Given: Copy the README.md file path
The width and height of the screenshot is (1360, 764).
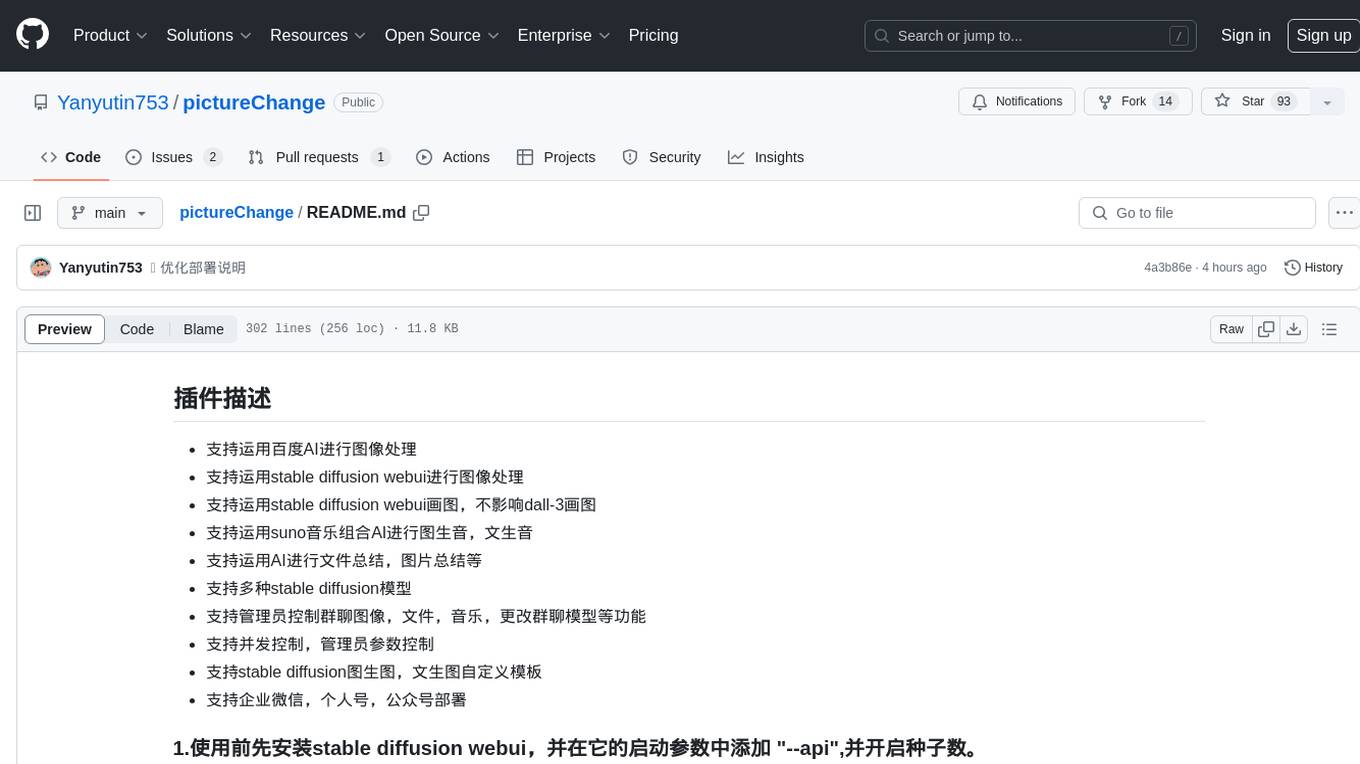Looking at the screenshot, I should pyautogui.click(x=421, y=213).
